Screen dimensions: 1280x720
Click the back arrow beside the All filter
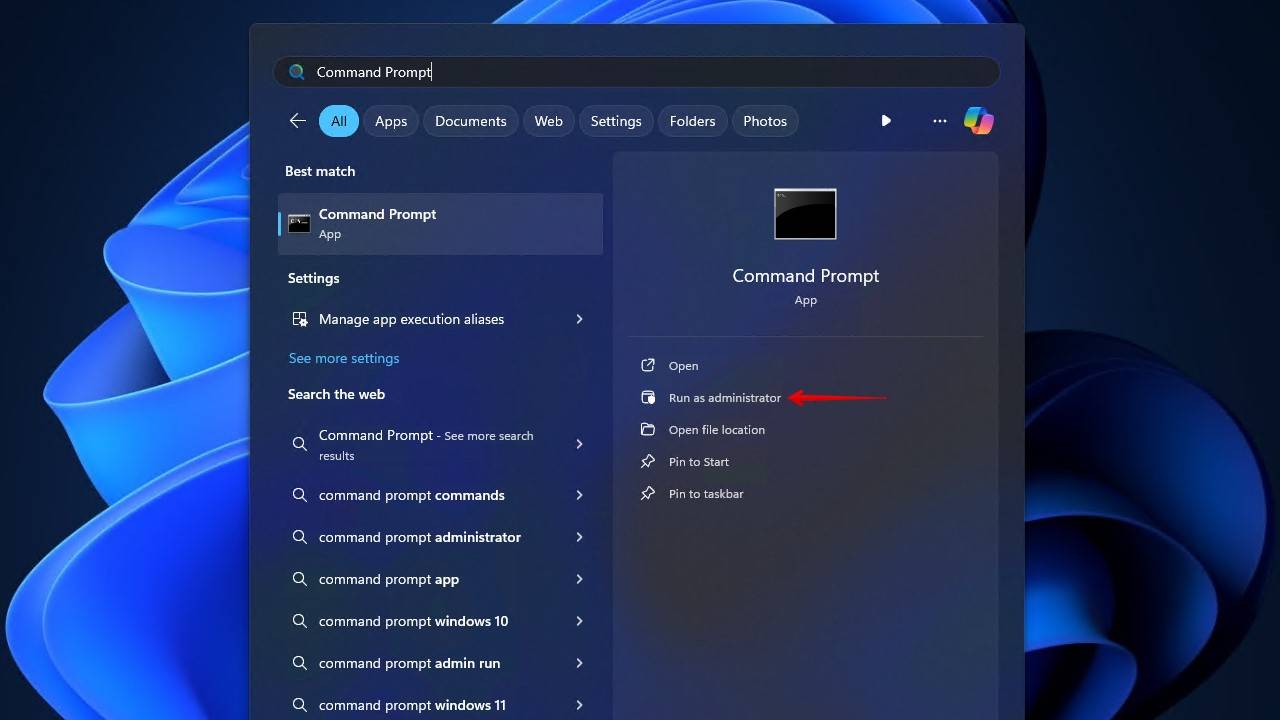point(297,121)
